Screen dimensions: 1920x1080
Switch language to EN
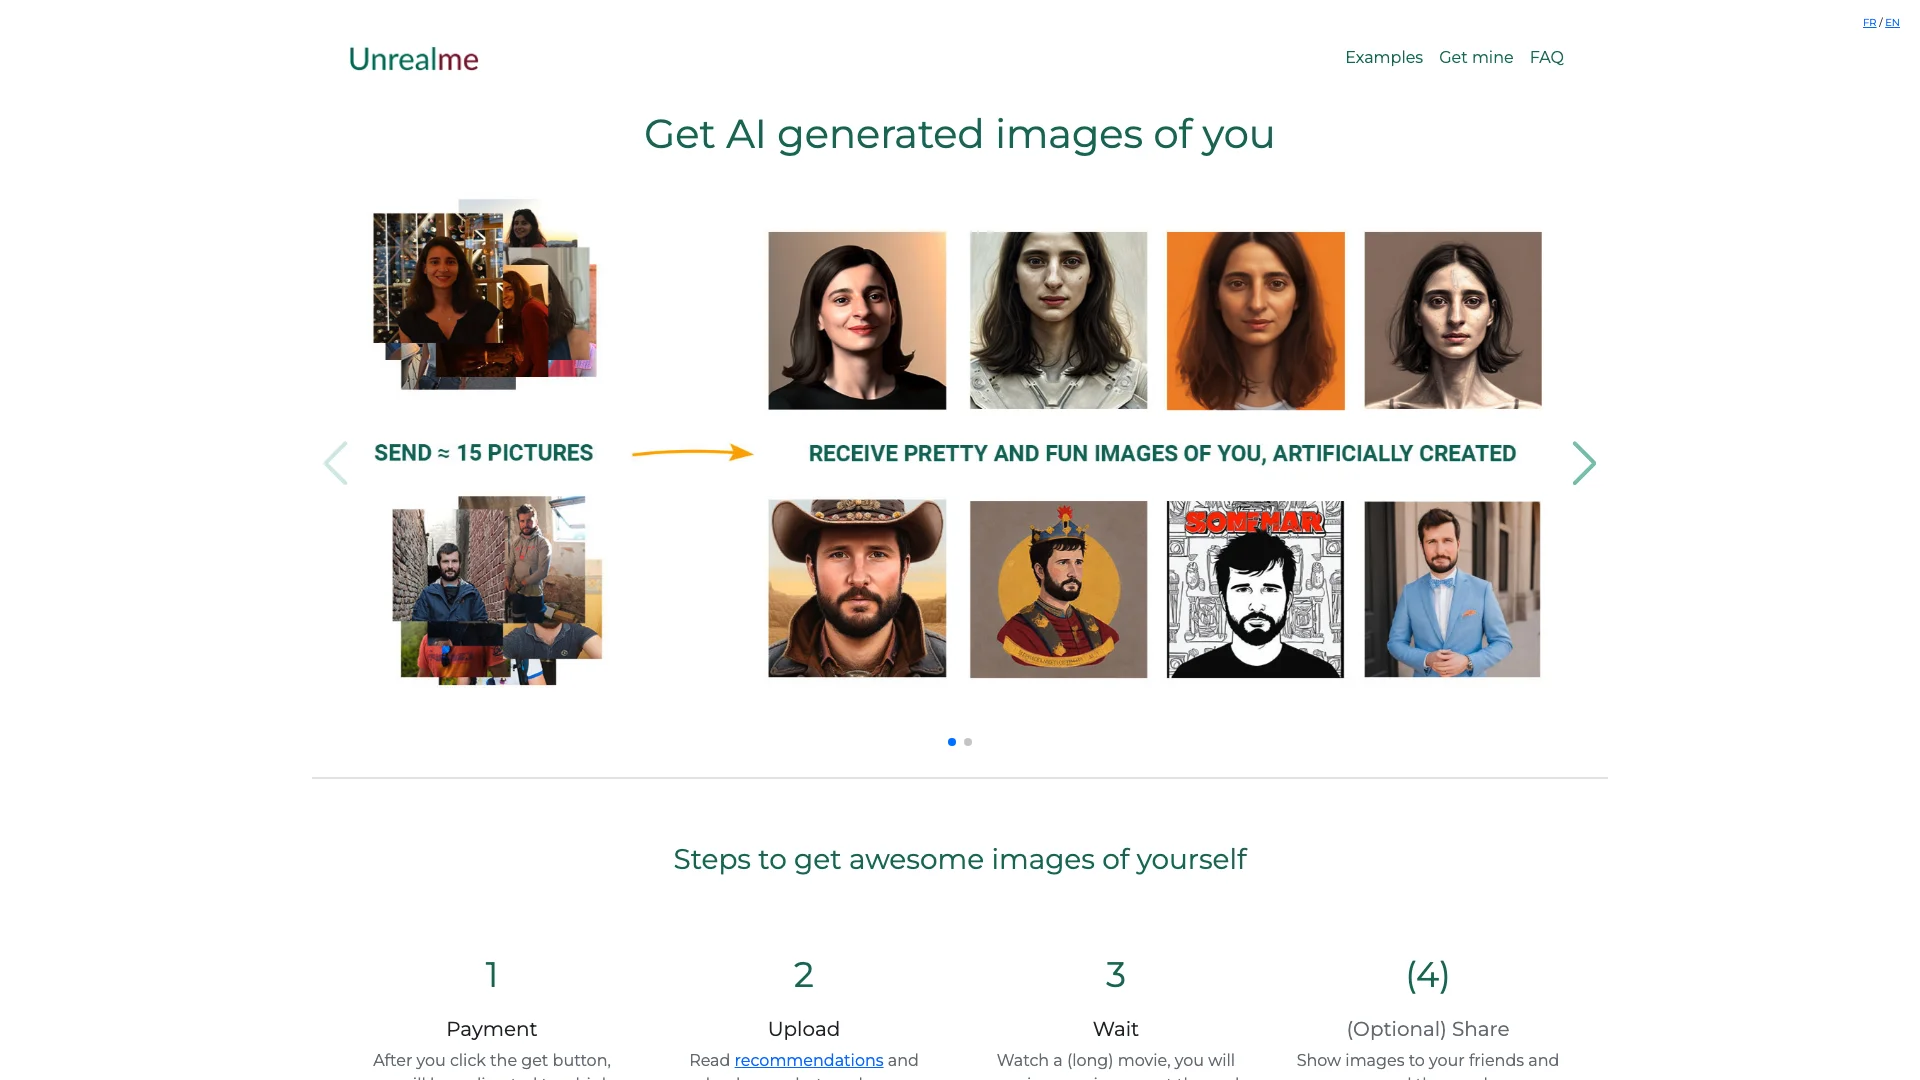pos(1892,22)
